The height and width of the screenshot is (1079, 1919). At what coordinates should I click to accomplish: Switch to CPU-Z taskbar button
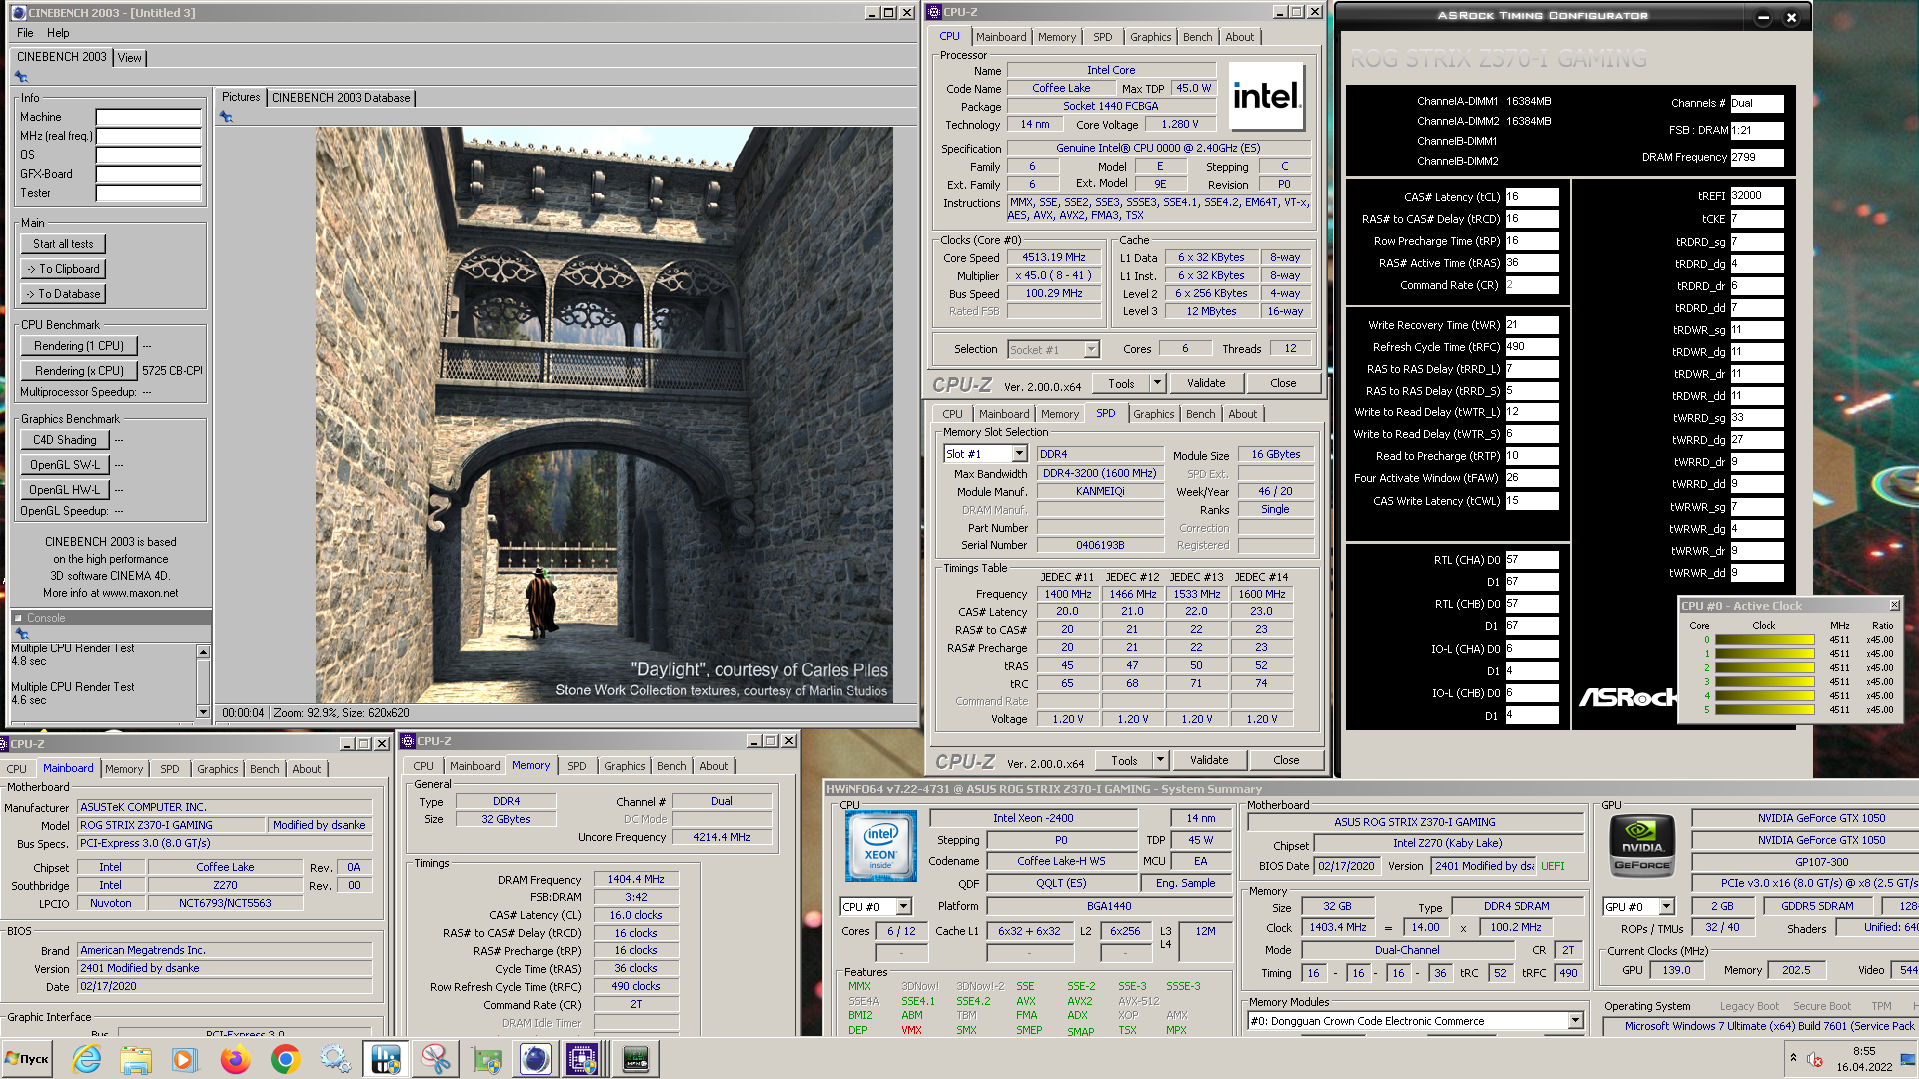(x=583, y=1059)
